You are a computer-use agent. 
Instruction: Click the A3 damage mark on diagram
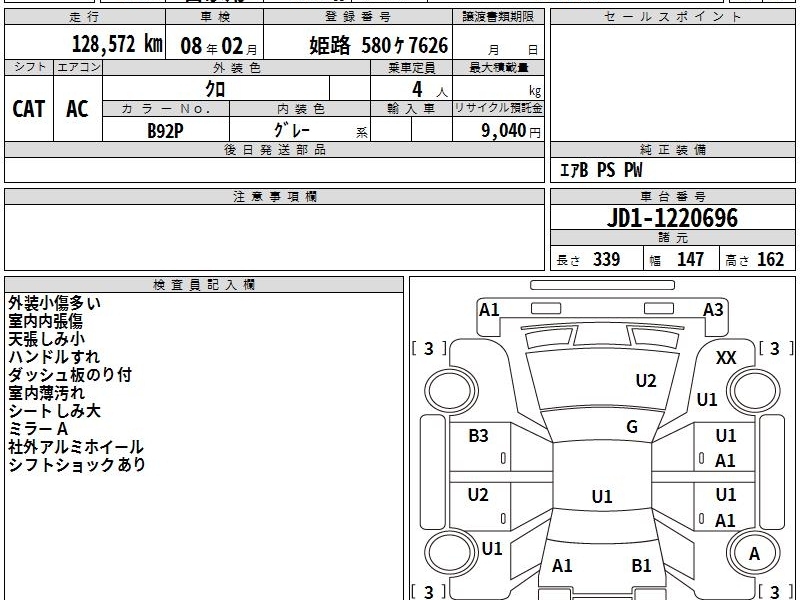tap(713, 310)
